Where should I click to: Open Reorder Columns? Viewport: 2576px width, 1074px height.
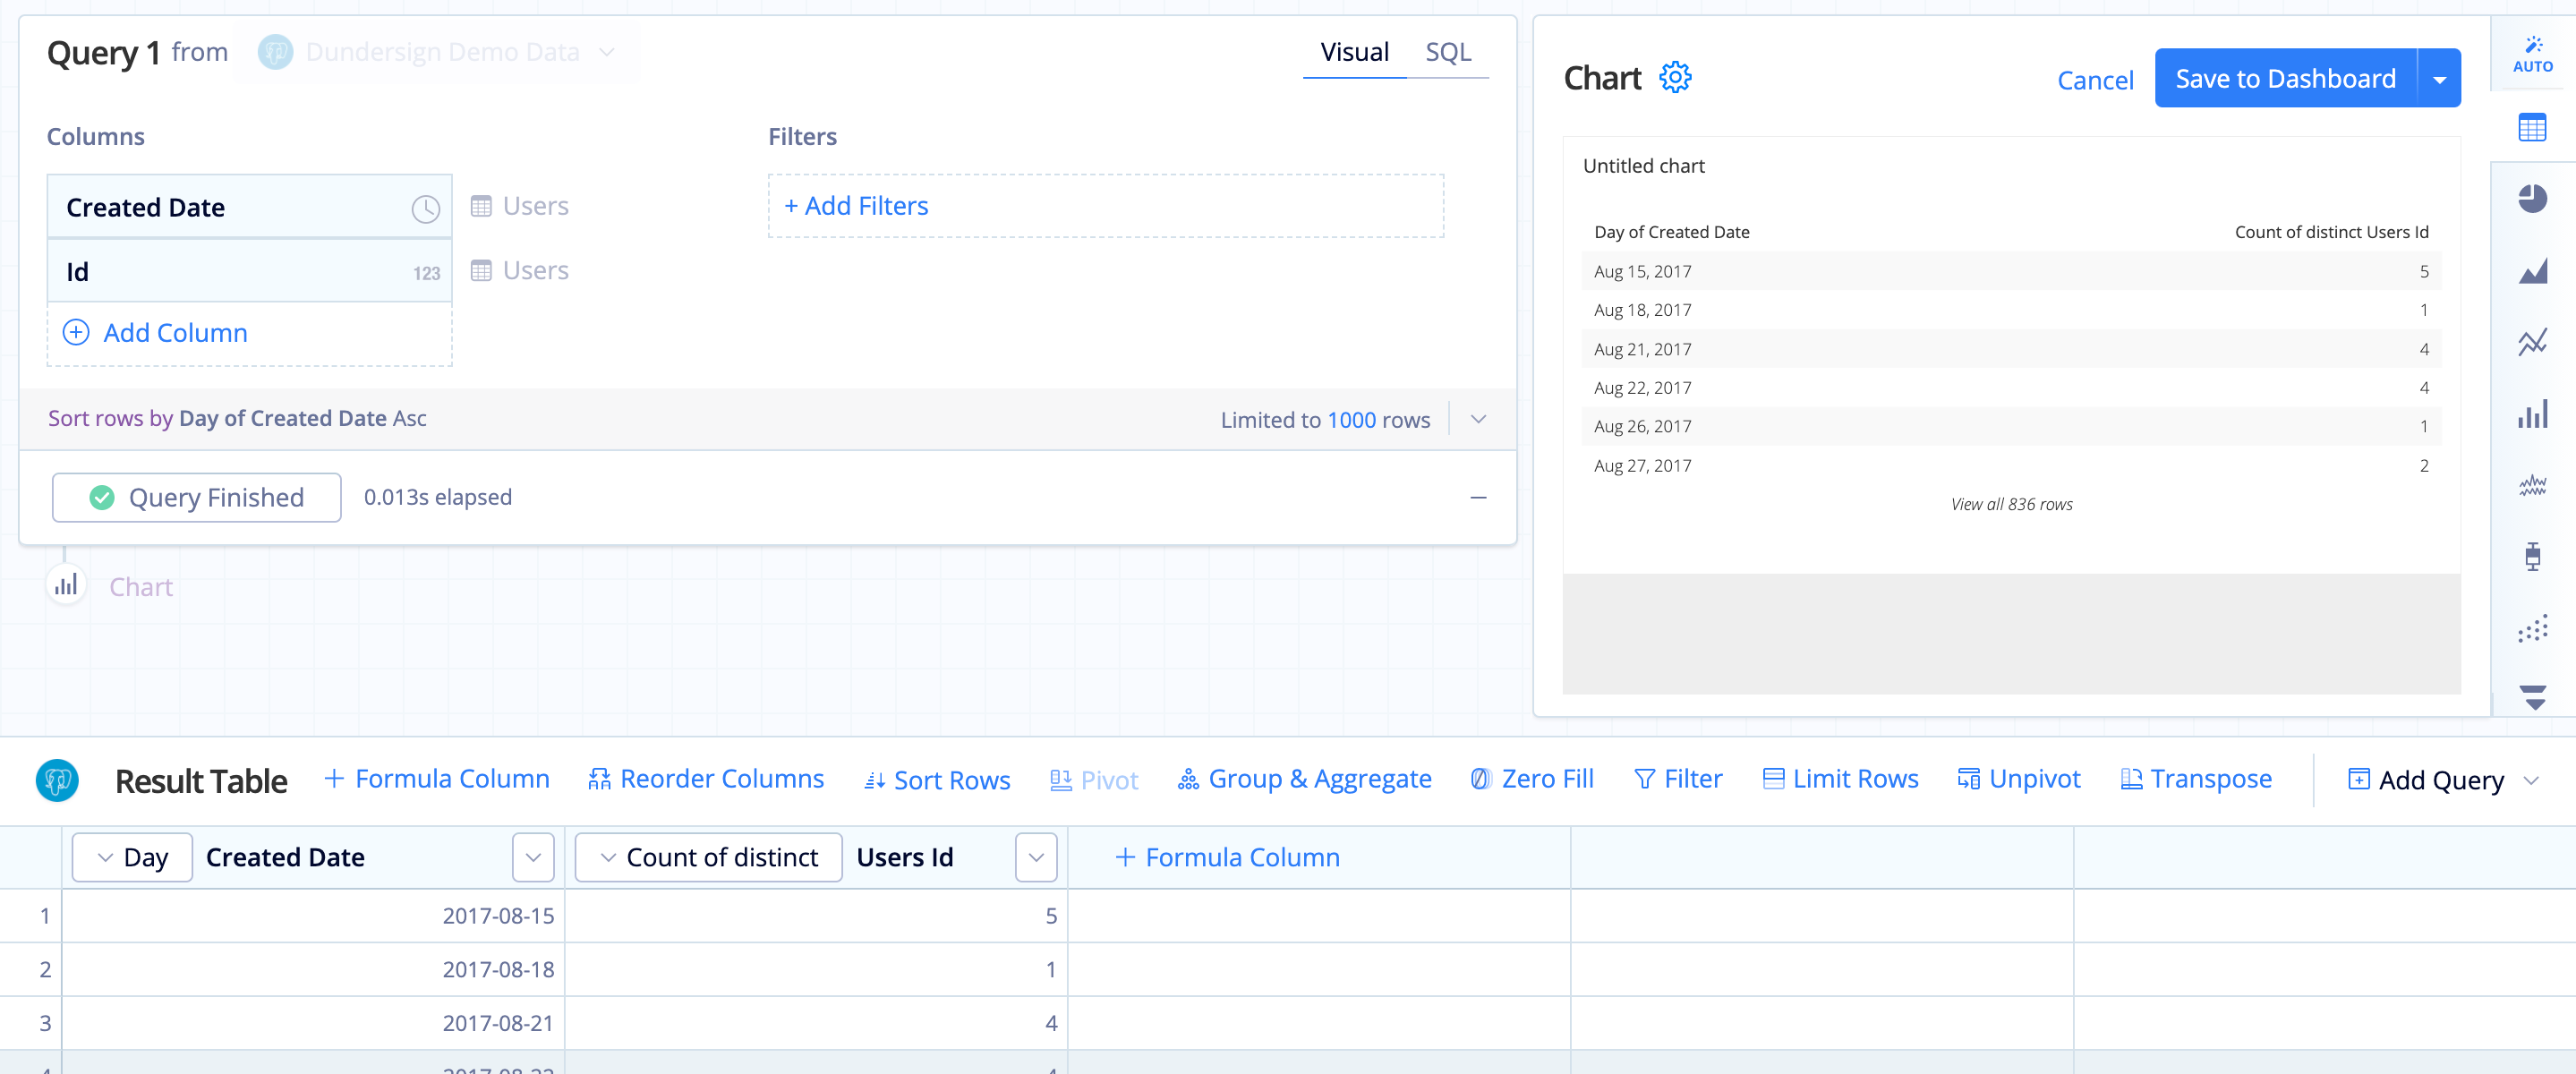[x=705, y=778]
